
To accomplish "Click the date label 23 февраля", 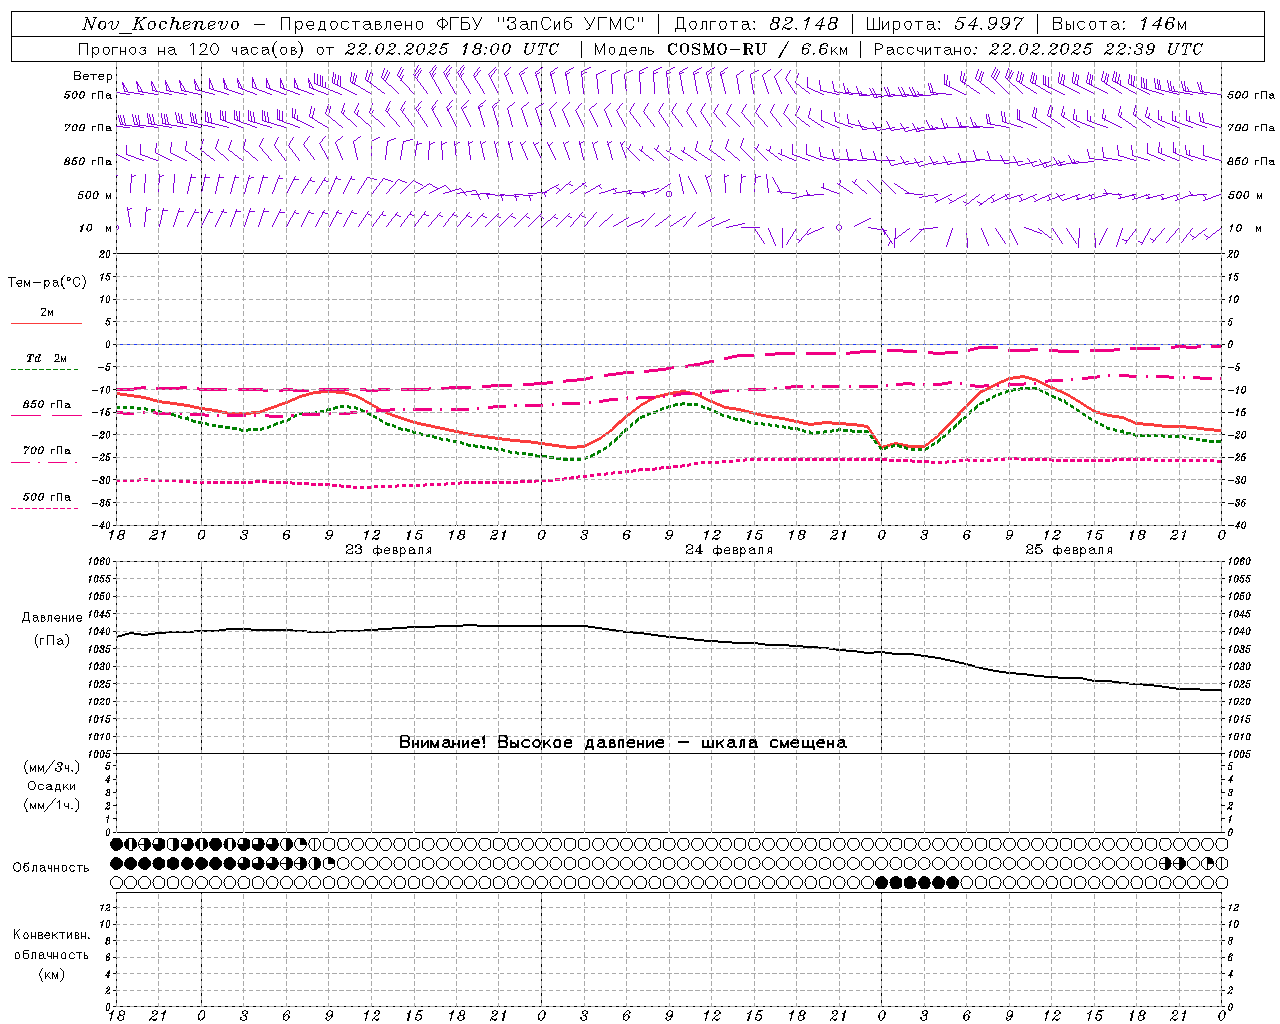I will tap(388, 550).
